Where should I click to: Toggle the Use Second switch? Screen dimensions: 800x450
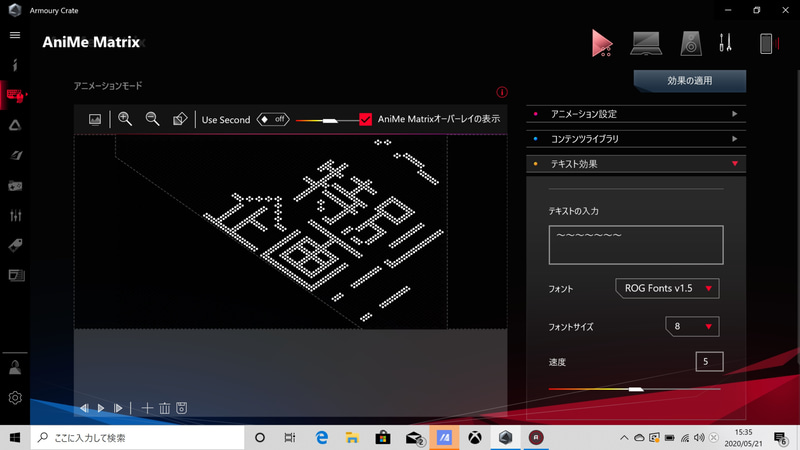pos(273,119)
